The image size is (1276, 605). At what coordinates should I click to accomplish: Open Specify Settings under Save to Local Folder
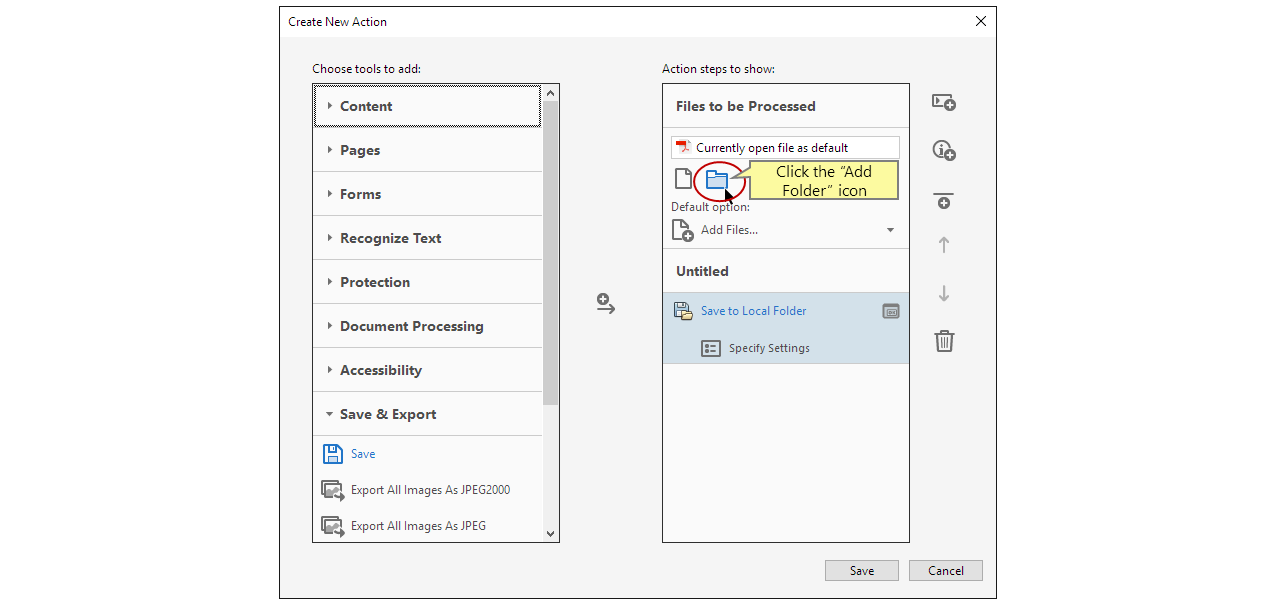[768, 348]
